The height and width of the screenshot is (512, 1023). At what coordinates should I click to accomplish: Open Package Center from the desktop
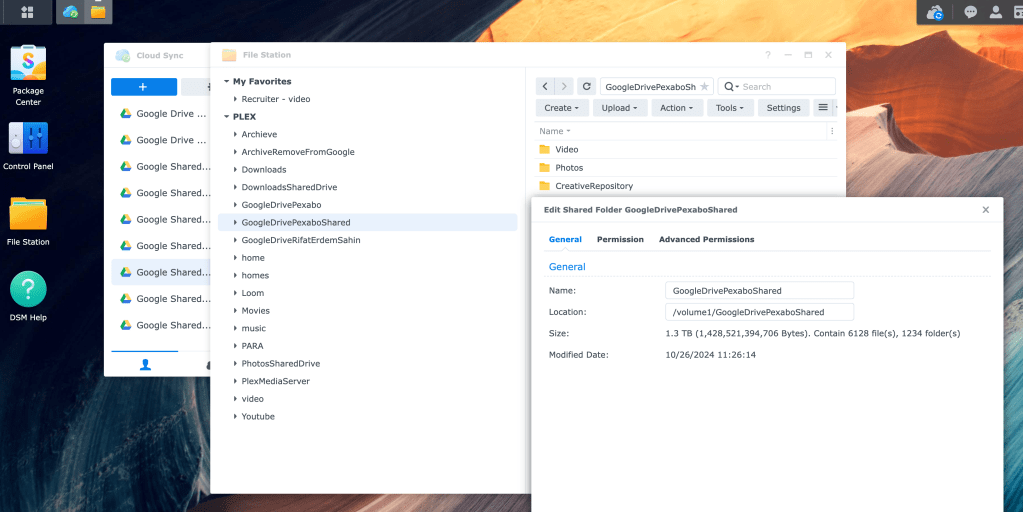[x=28, y=75]
